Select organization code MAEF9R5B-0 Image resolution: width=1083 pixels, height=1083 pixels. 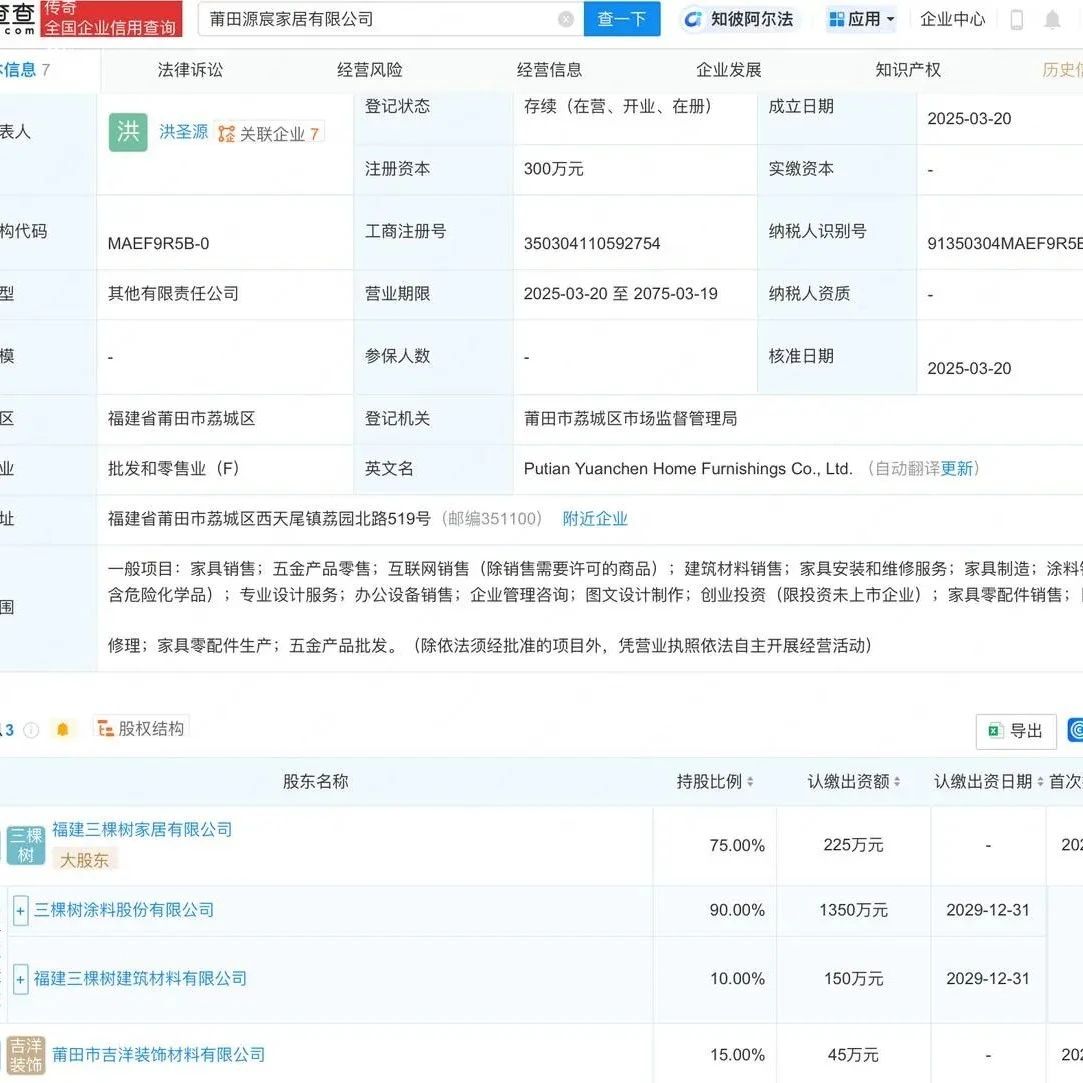158,243
